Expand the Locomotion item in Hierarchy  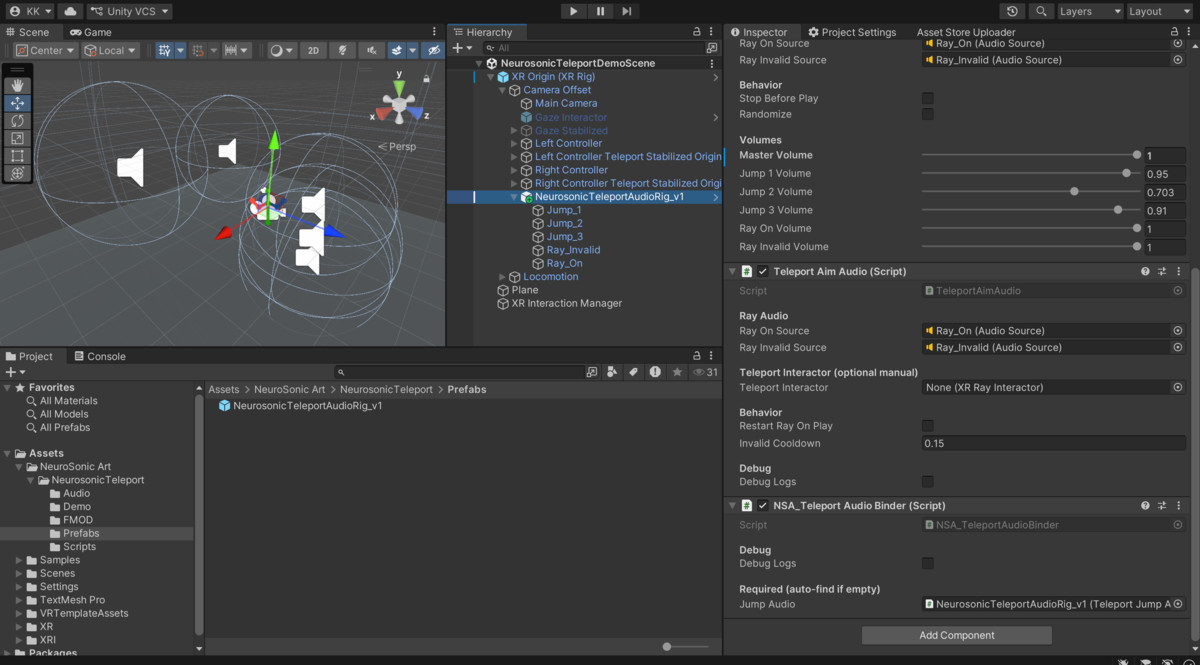[x=501, y=276]
